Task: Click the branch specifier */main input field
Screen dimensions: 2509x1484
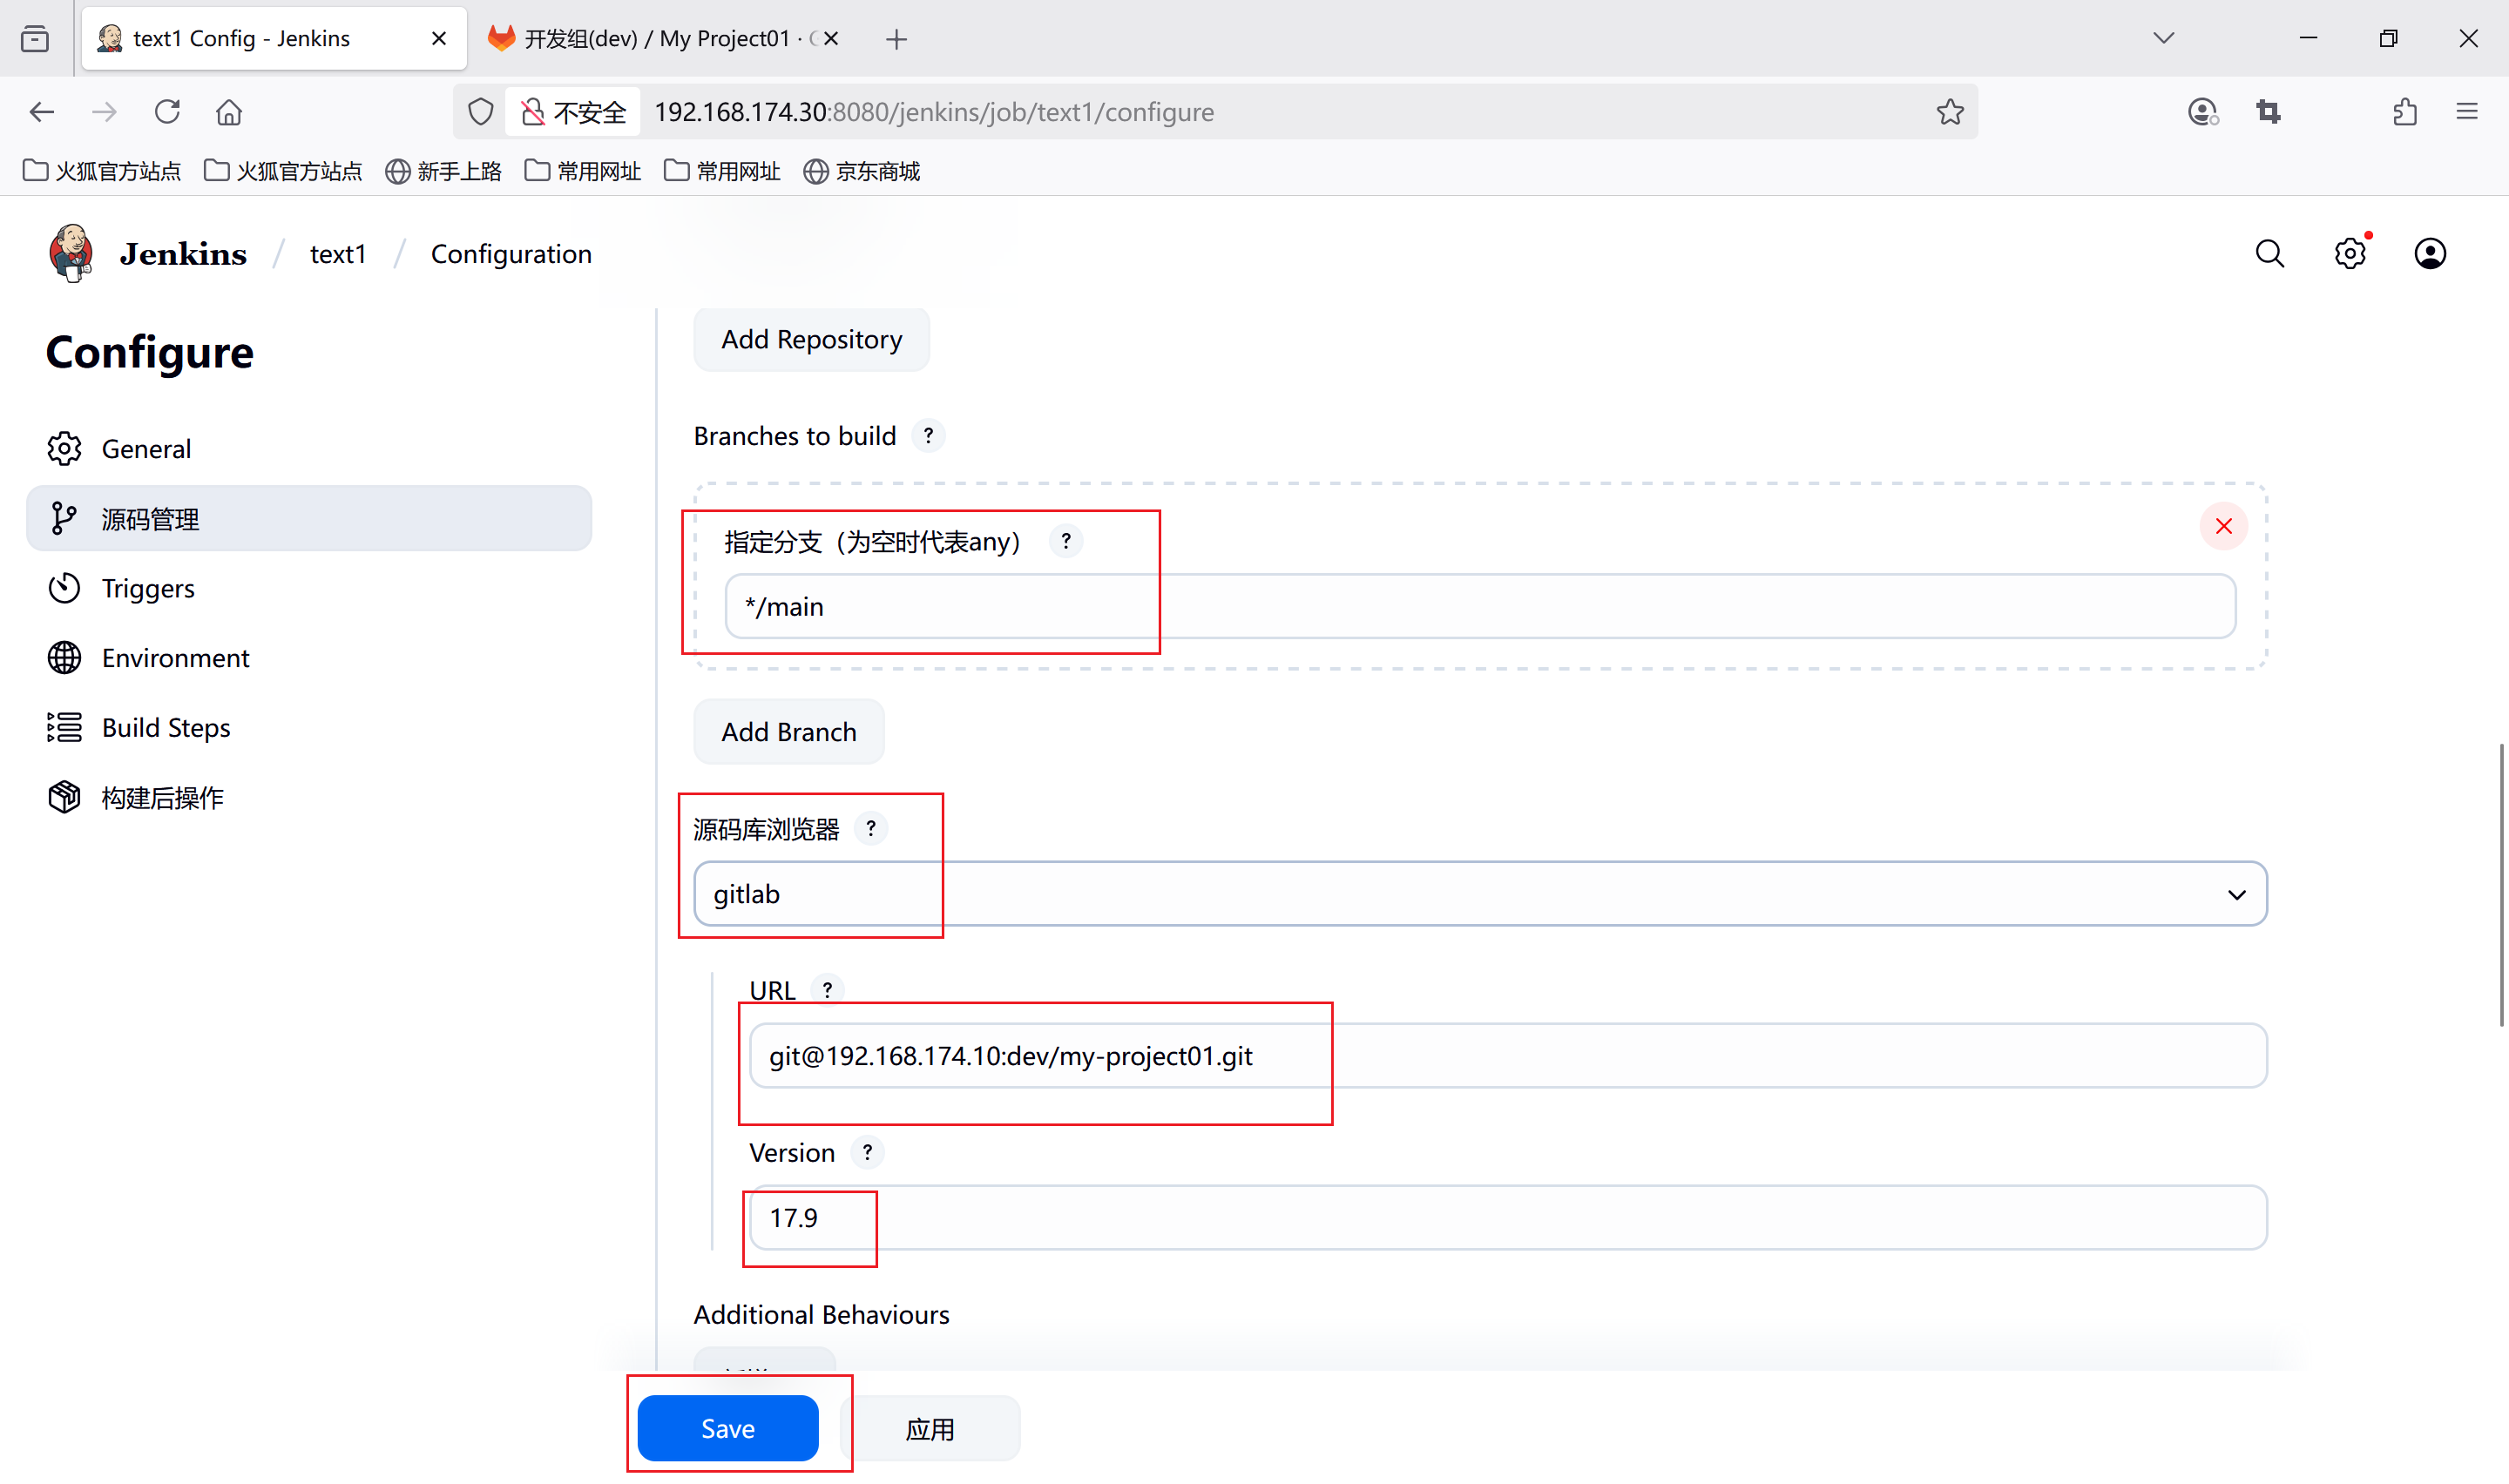Action: (1479, 607)
